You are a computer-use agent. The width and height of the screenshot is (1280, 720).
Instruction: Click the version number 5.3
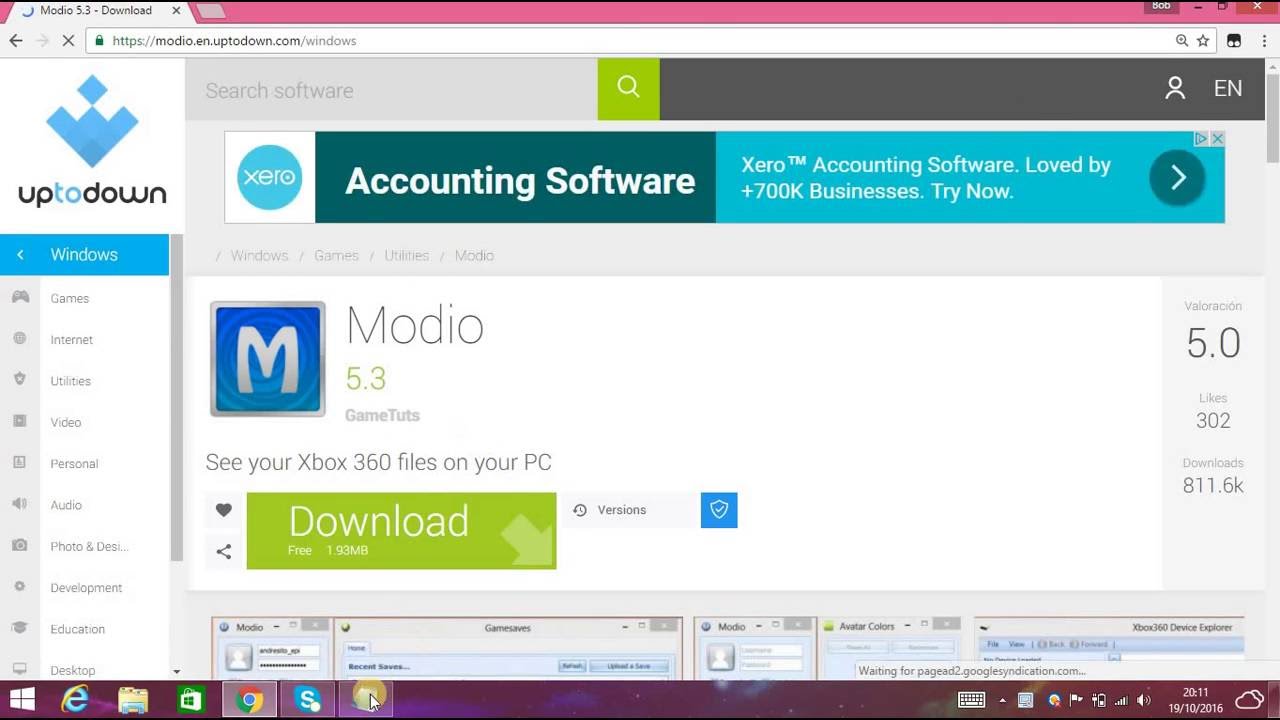tap(365, 378)
